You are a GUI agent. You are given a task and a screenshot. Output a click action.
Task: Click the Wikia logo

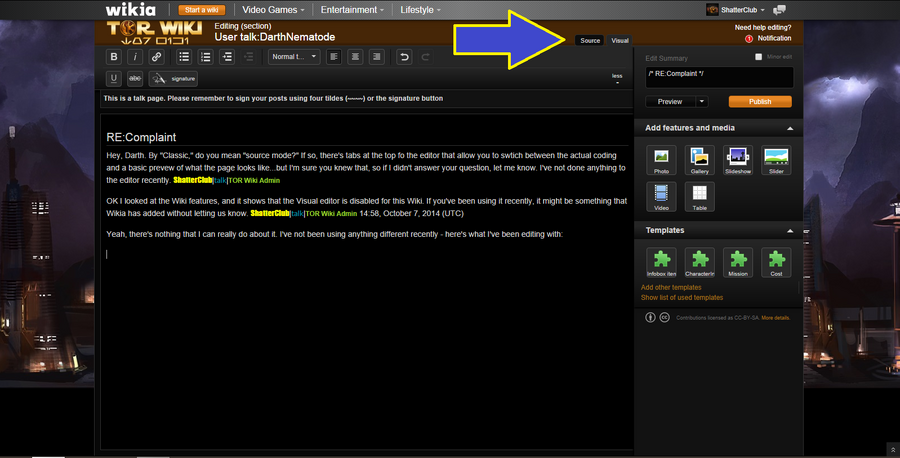(130, 10)
